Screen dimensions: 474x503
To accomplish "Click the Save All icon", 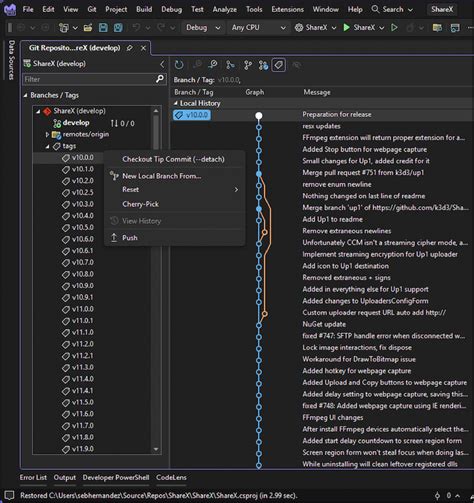I will click(x=118, y=28).
